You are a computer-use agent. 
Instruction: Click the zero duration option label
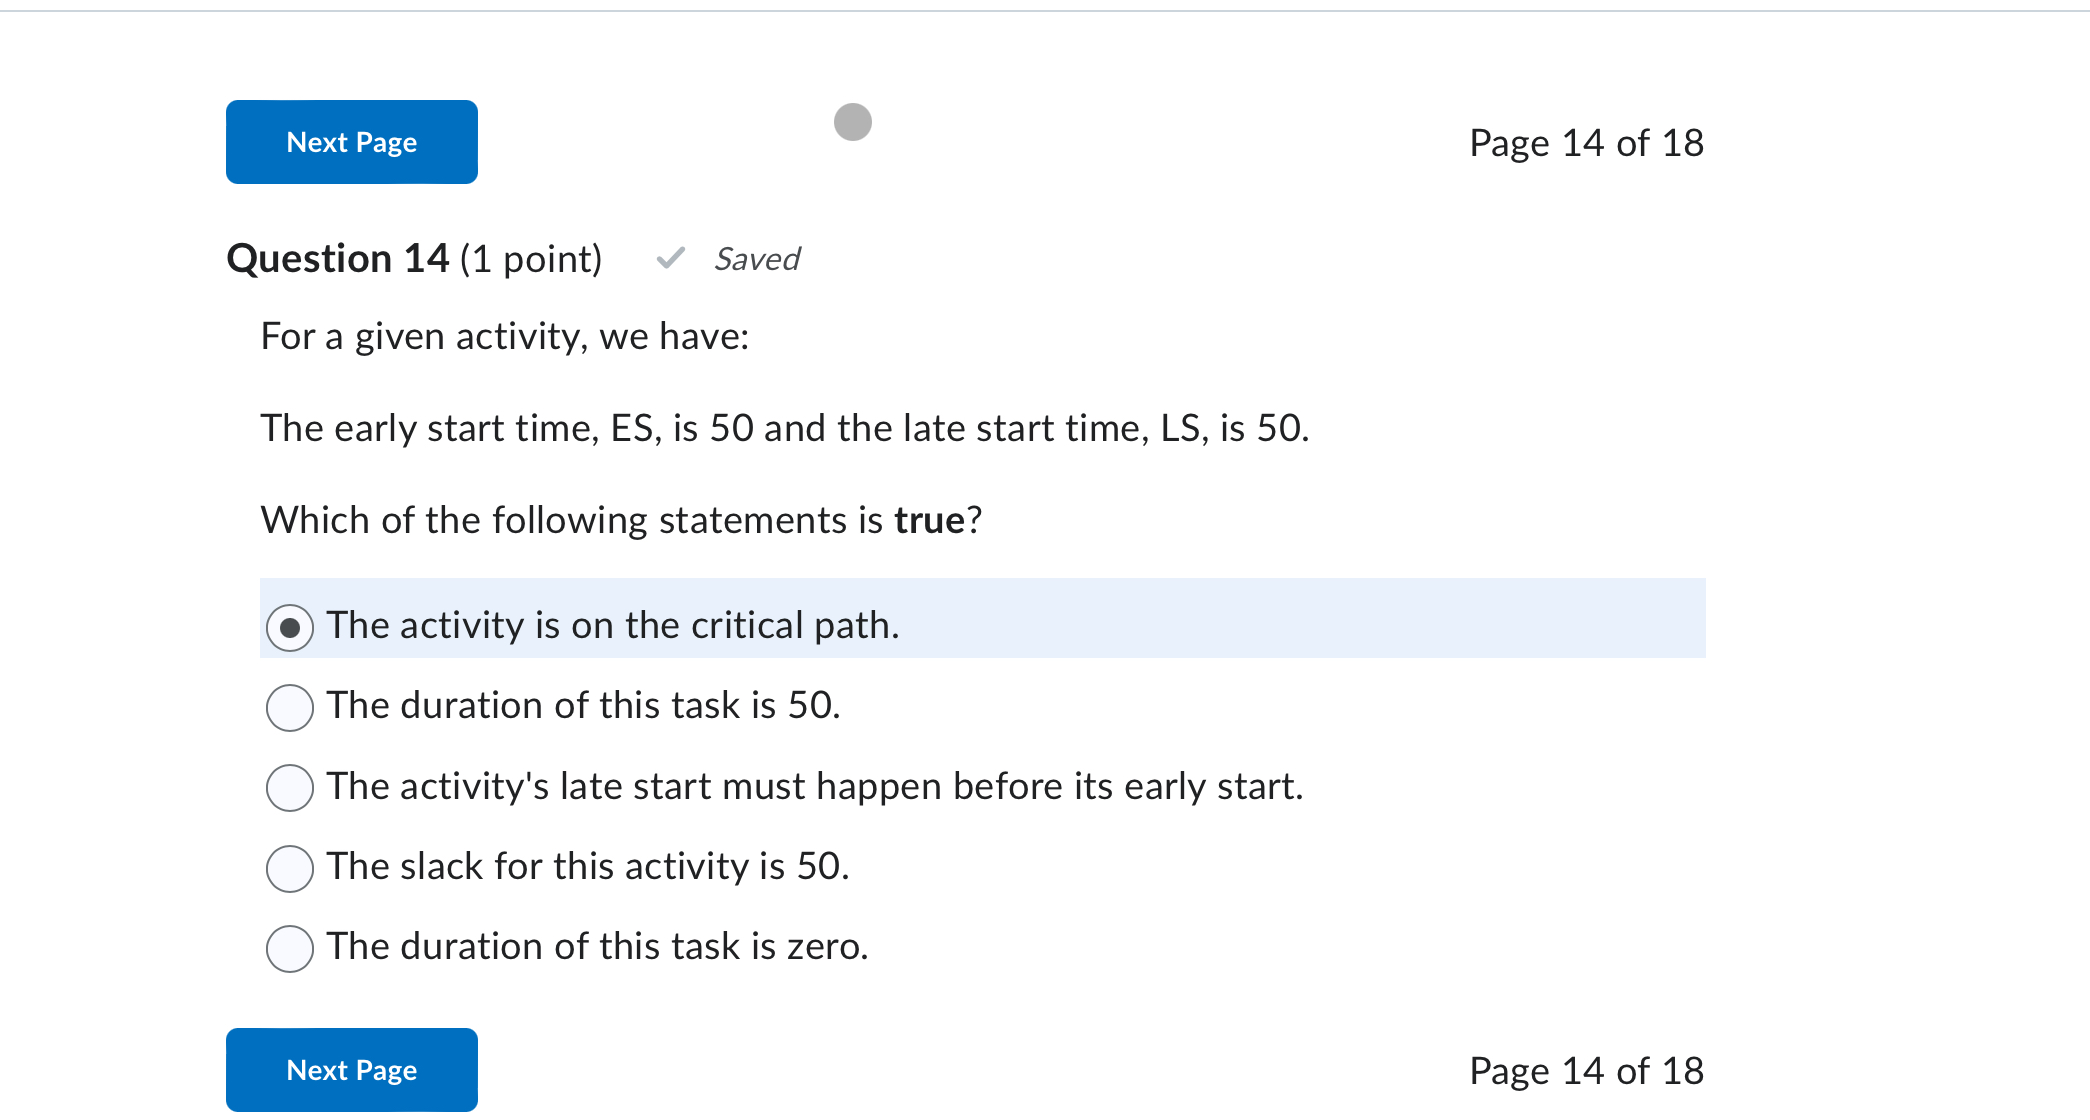tap(598, 947)
